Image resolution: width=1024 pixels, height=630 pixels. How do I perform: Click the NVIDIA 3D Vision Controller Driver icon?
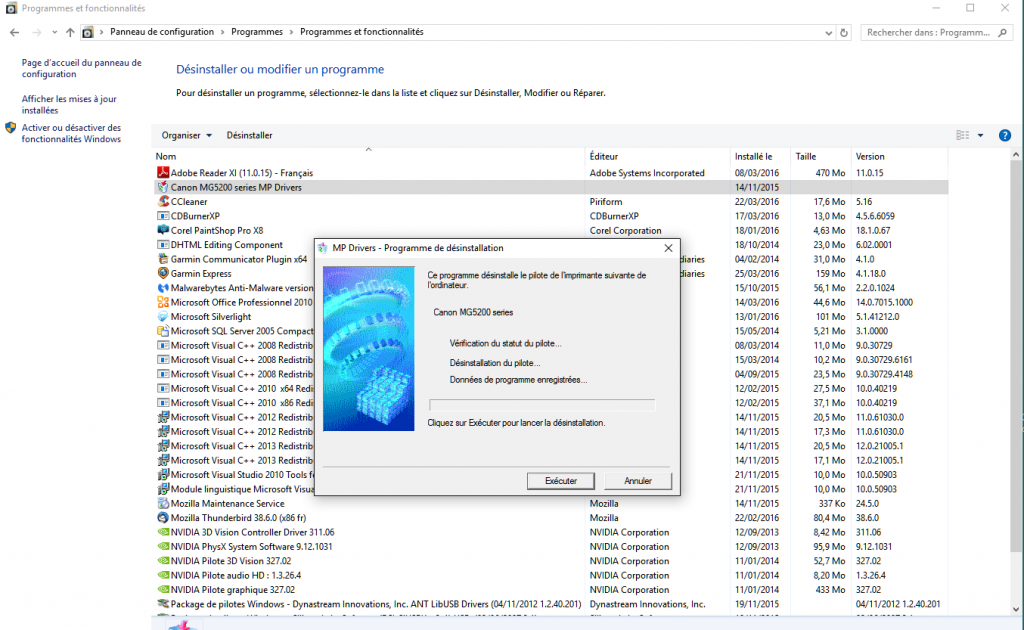click(163, 532)
